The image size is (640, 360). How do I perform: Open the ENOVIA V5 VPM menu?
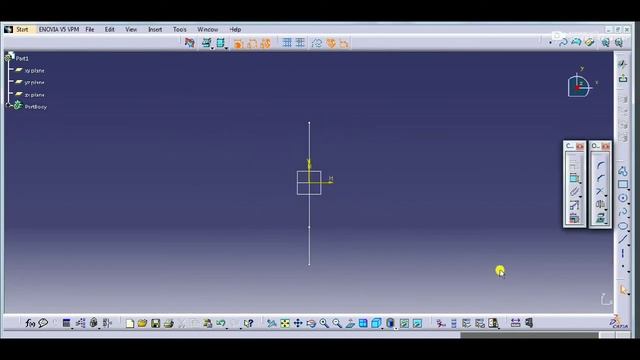[x=59, y=29]
